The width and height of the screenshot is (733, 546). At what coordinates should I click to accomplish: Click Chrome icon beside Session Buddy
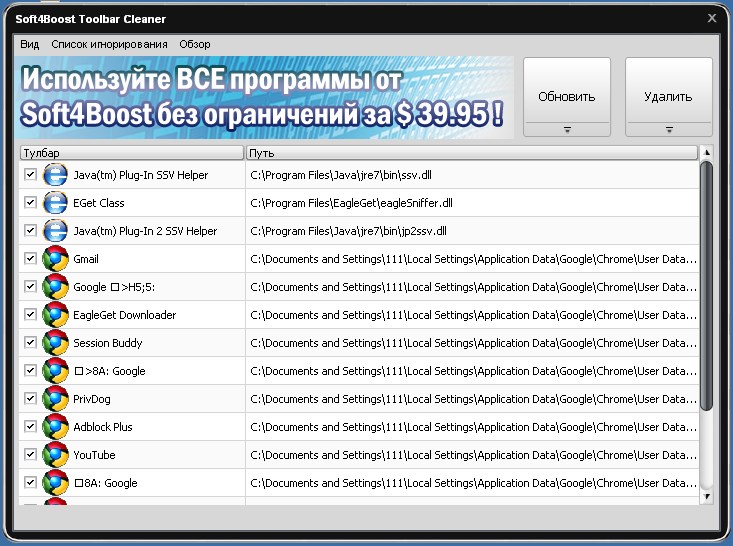pos(55,343)
